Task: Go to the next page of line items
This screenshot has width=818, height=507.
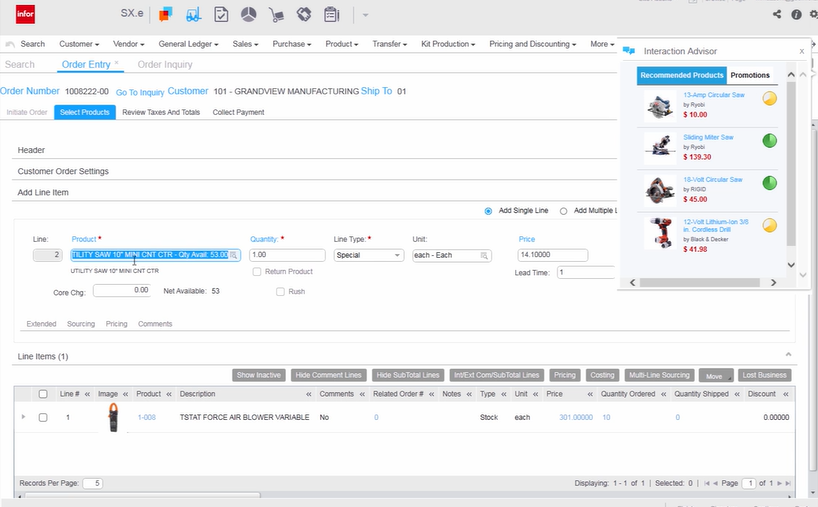Action: tap(779, 484)
